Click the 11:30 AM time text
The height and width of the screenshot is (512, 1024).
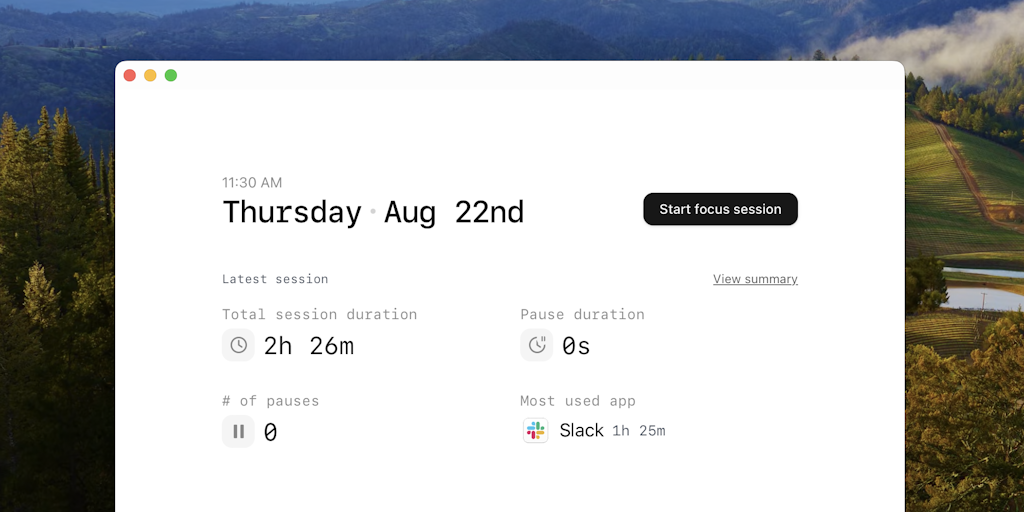[252, 183]
